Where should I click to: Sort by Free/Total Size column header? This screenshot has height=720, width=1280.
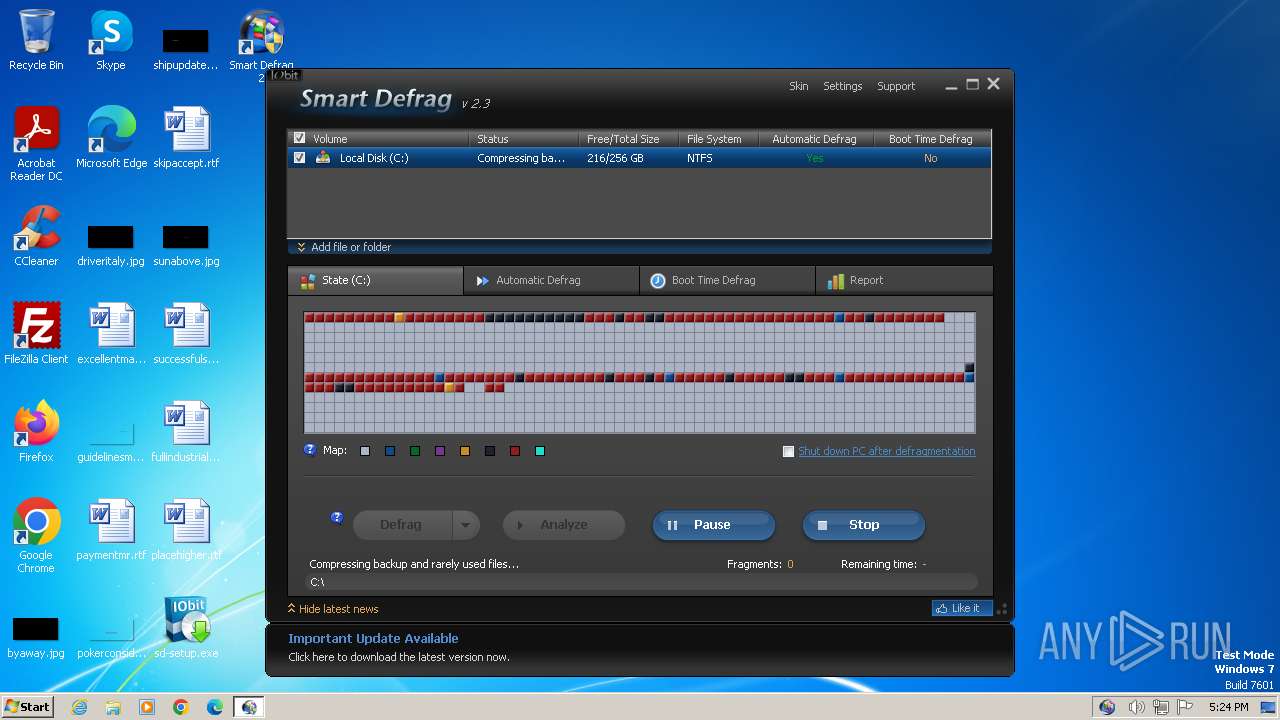click(629, 139)
